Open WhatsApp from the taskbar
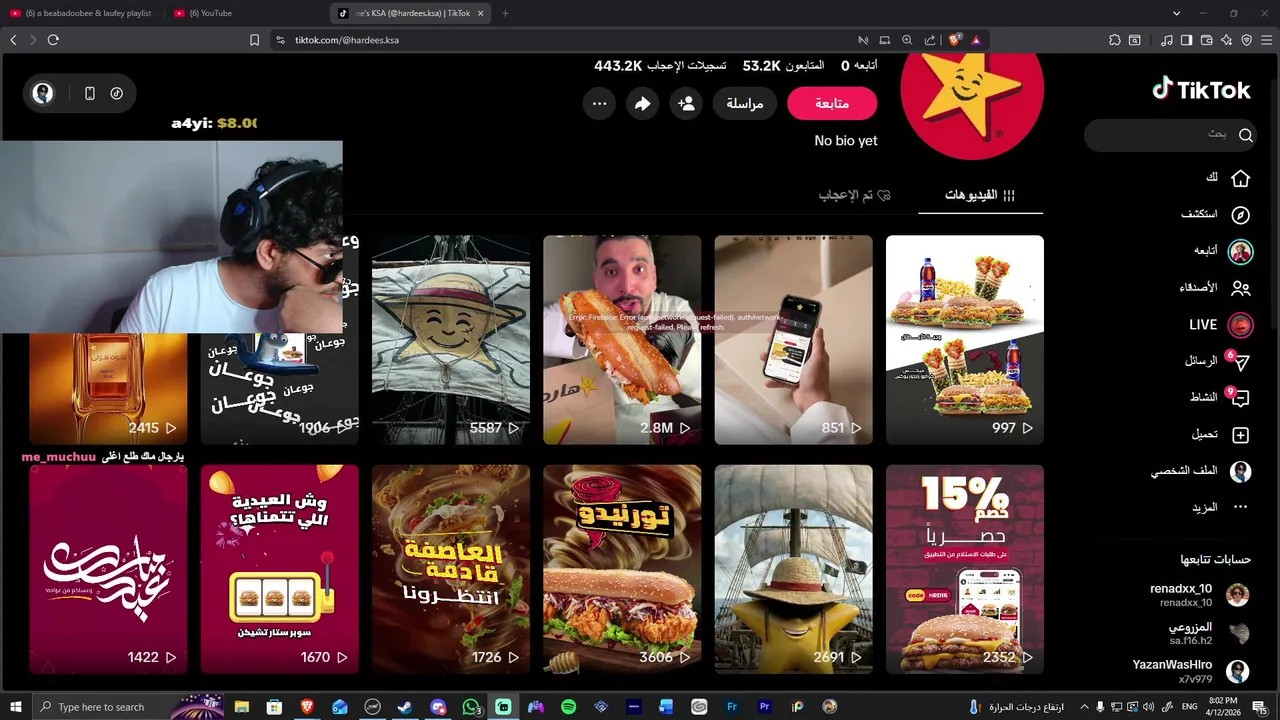 coord(471,707)
